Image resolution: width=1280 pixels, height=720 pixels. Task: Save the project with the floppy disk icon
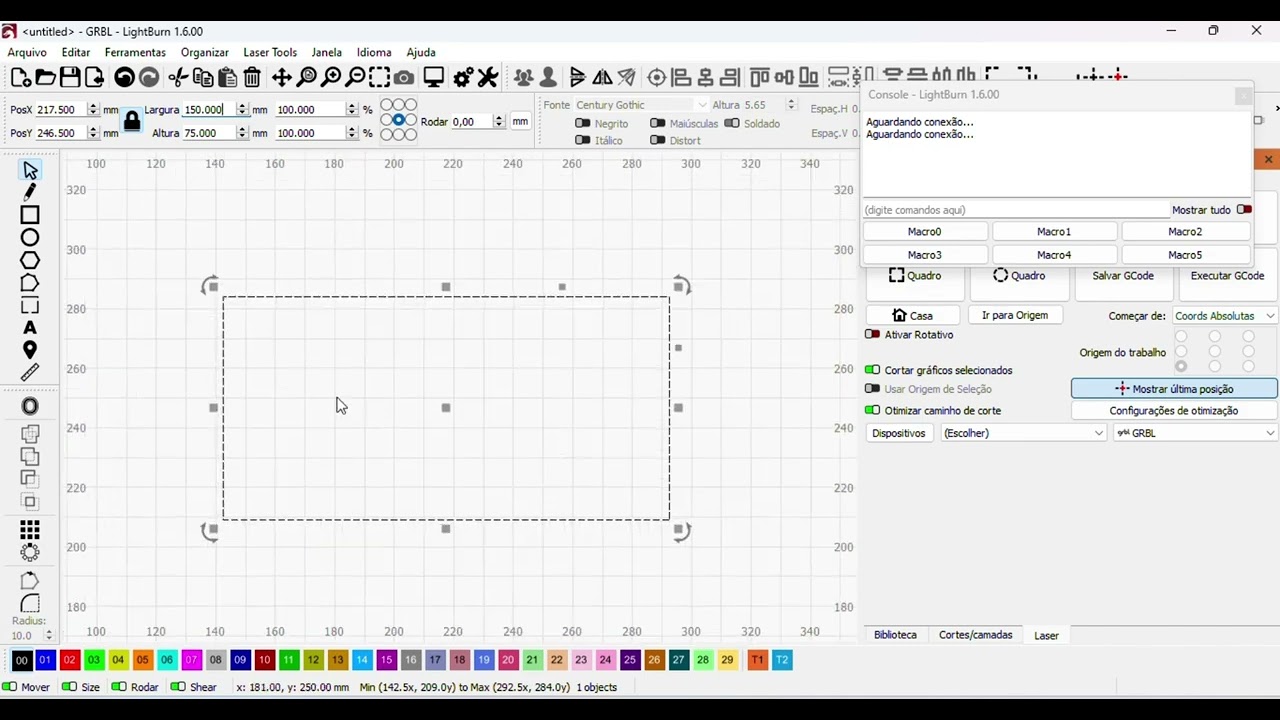[x=70, y=77]
